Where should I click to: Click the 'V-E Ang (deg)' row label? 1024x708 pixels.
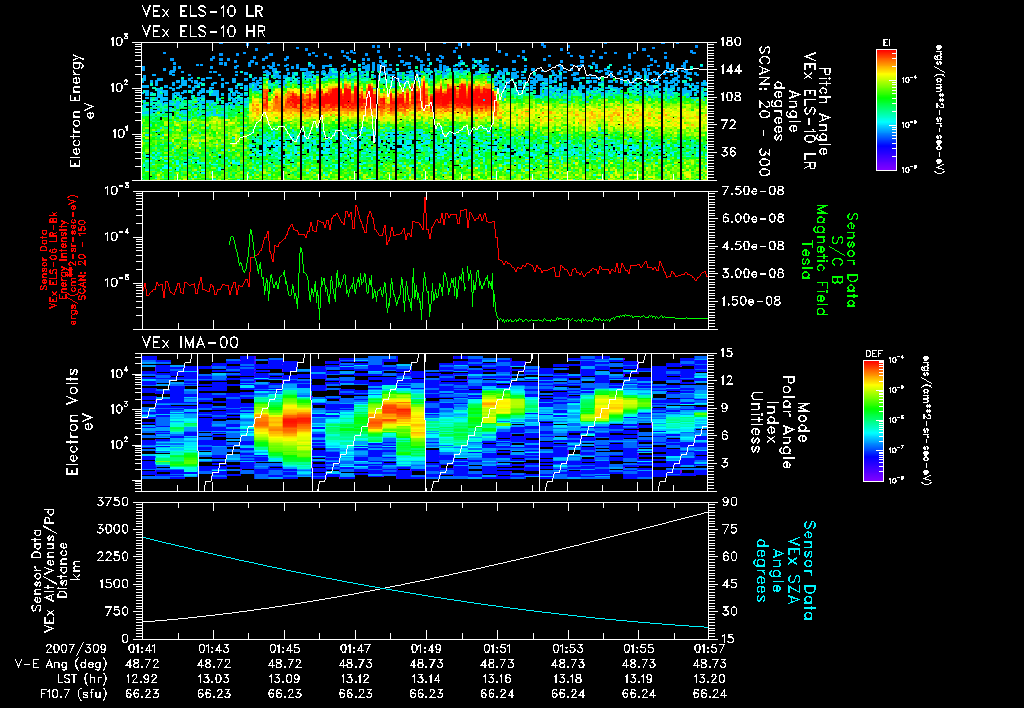tap(61, 664)
